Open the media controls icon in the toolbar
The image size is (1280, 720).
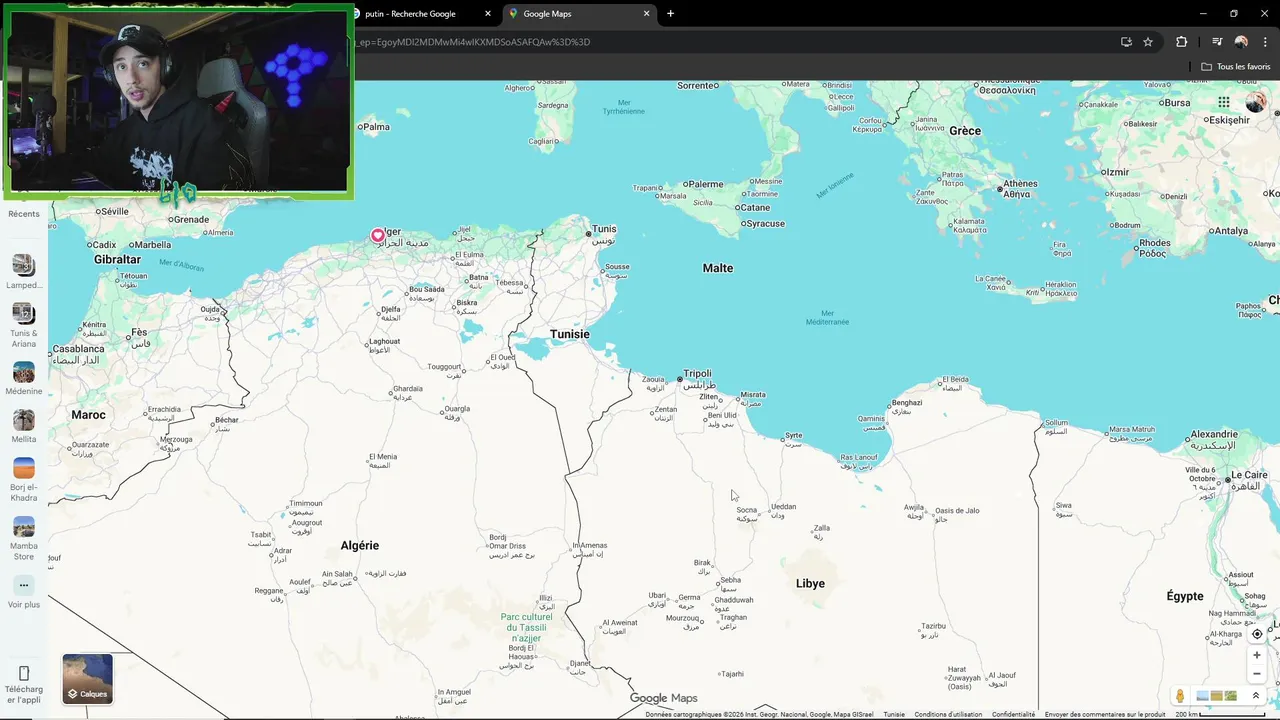[x=1217, y=42]
